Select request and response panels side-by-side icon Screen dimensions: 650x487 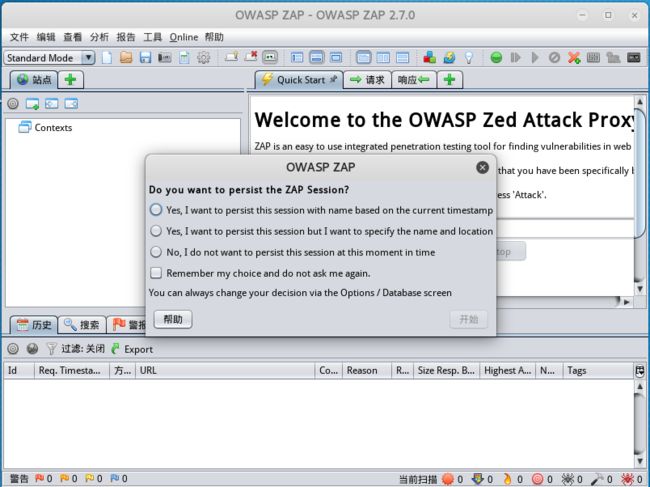click(383, 57)
